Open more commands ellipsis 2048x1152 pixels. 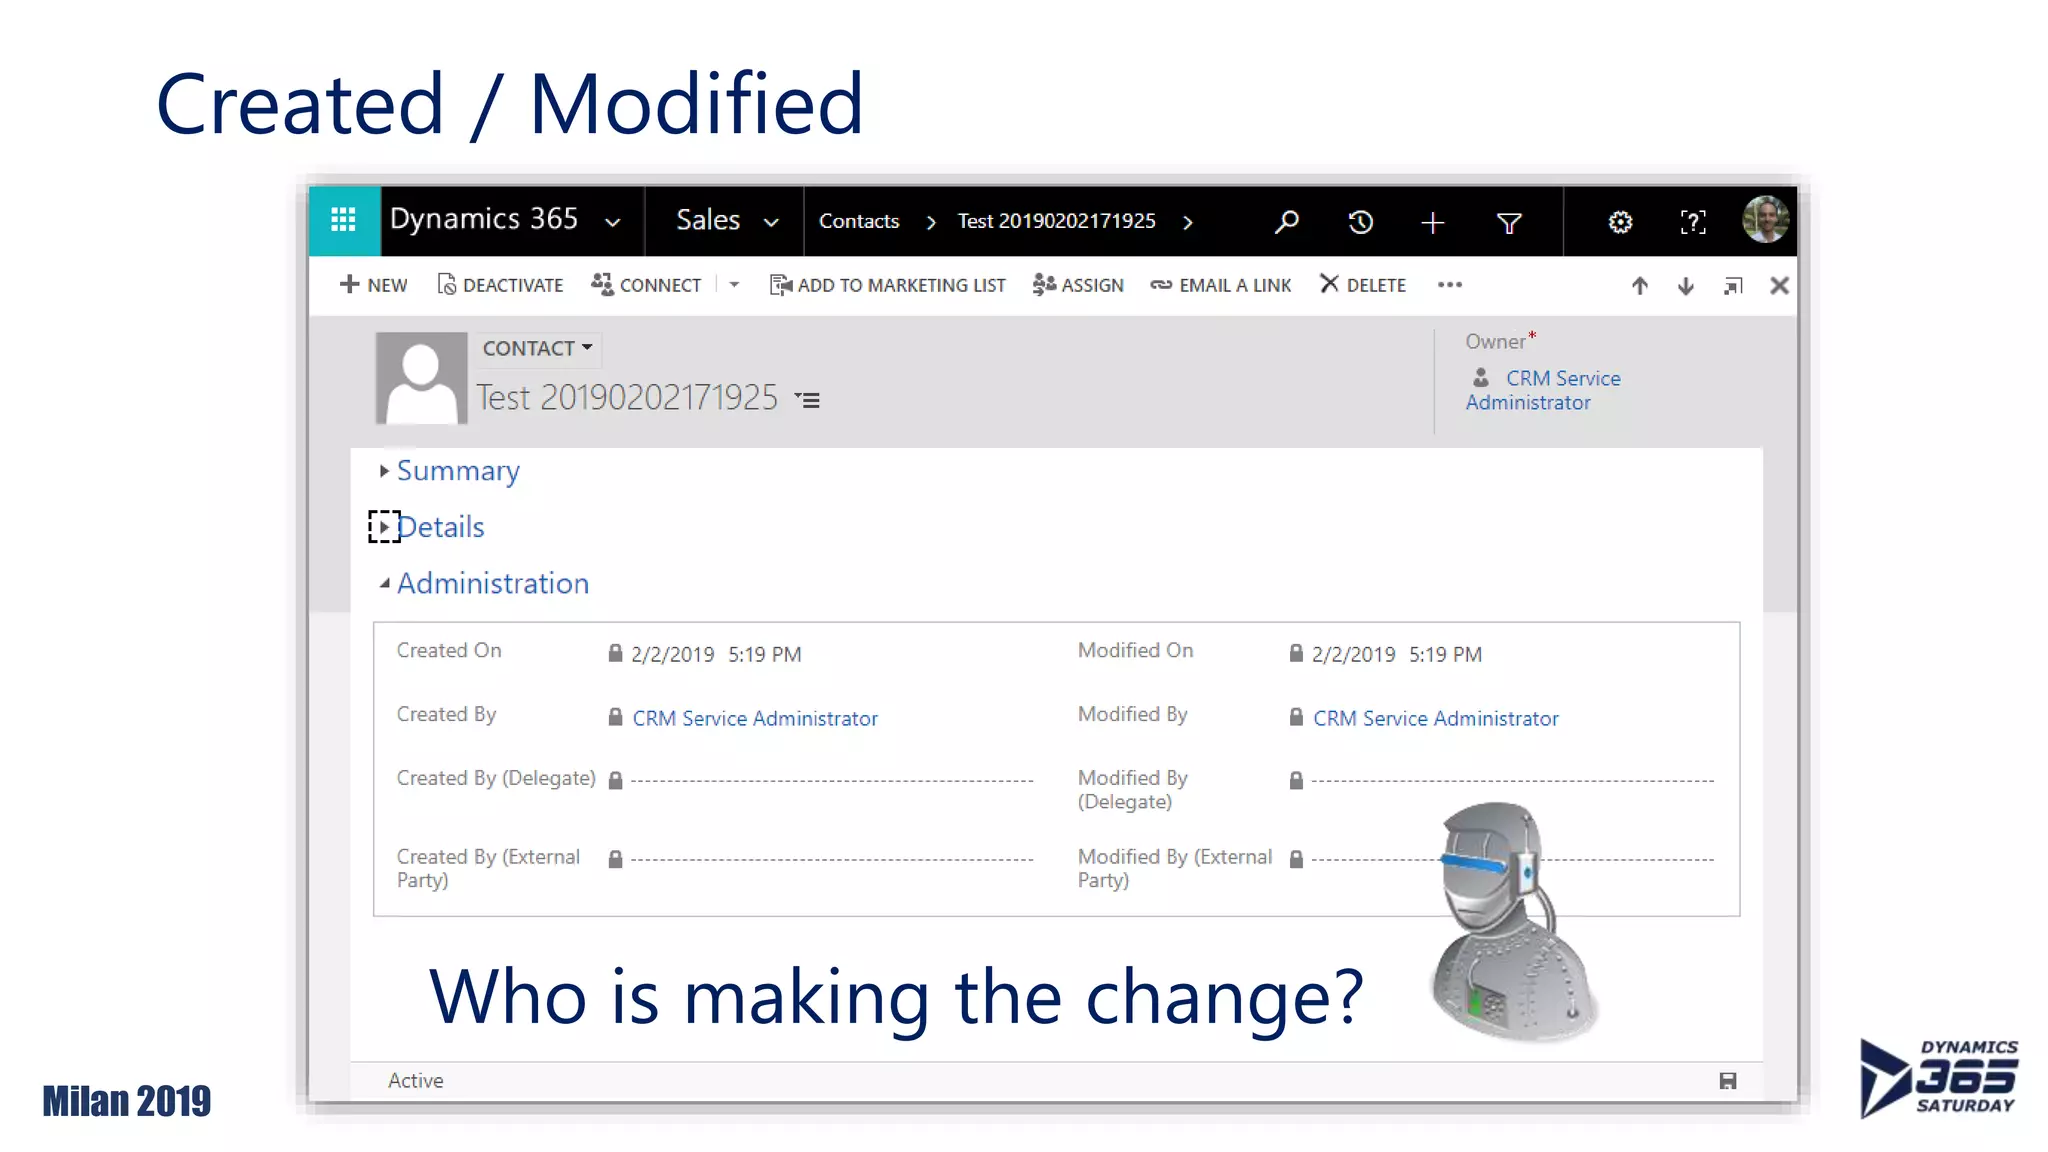1450,285
